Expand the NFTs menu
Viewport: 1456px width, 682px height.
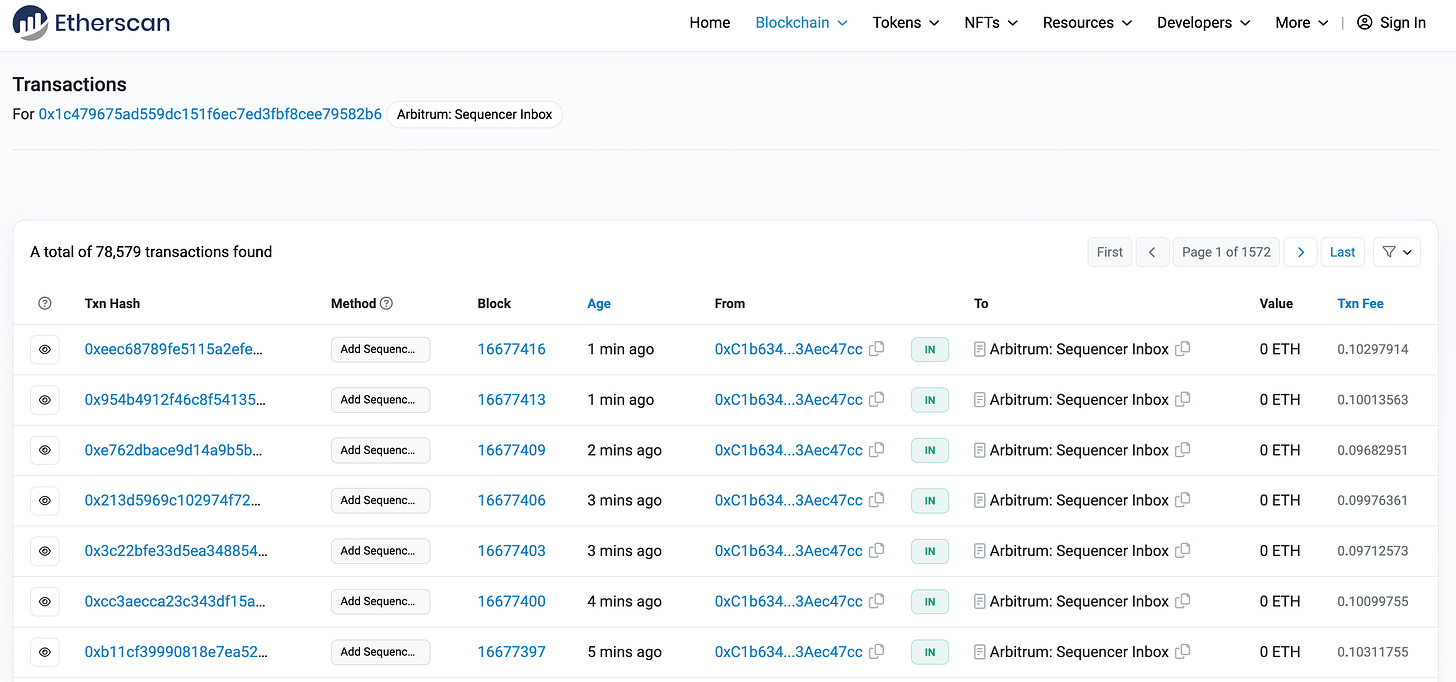[x=991, y=23]
